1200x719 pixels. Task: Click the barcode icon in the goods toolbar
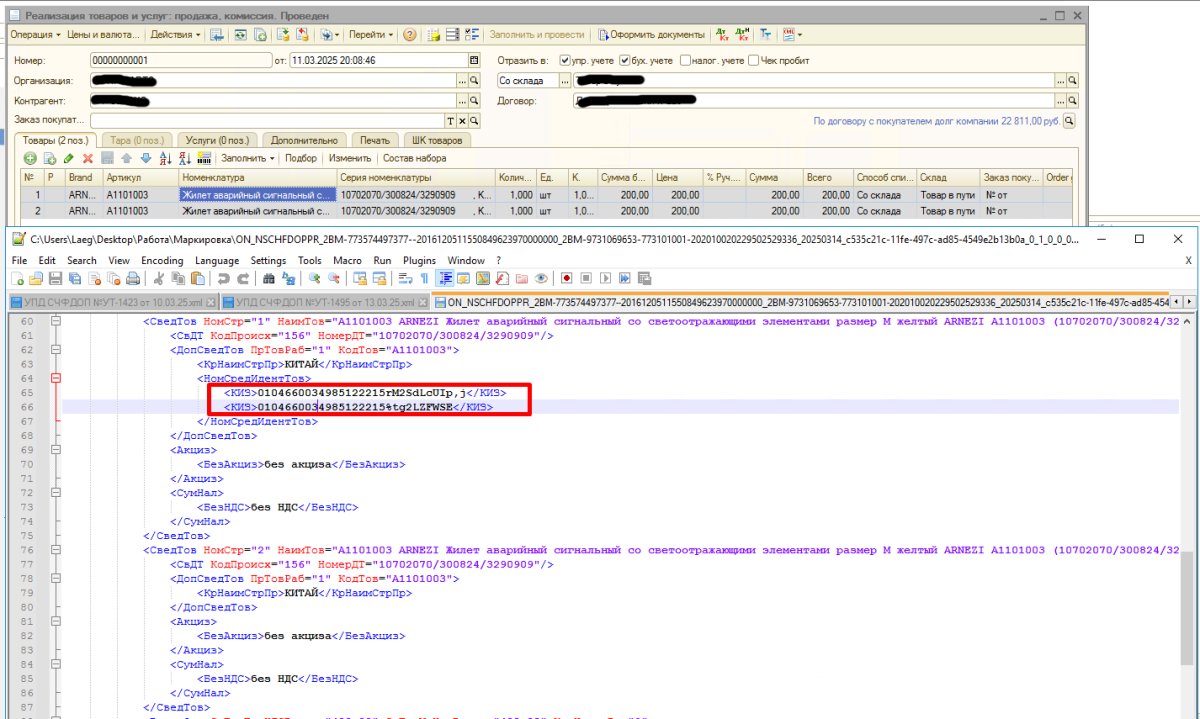204,158
